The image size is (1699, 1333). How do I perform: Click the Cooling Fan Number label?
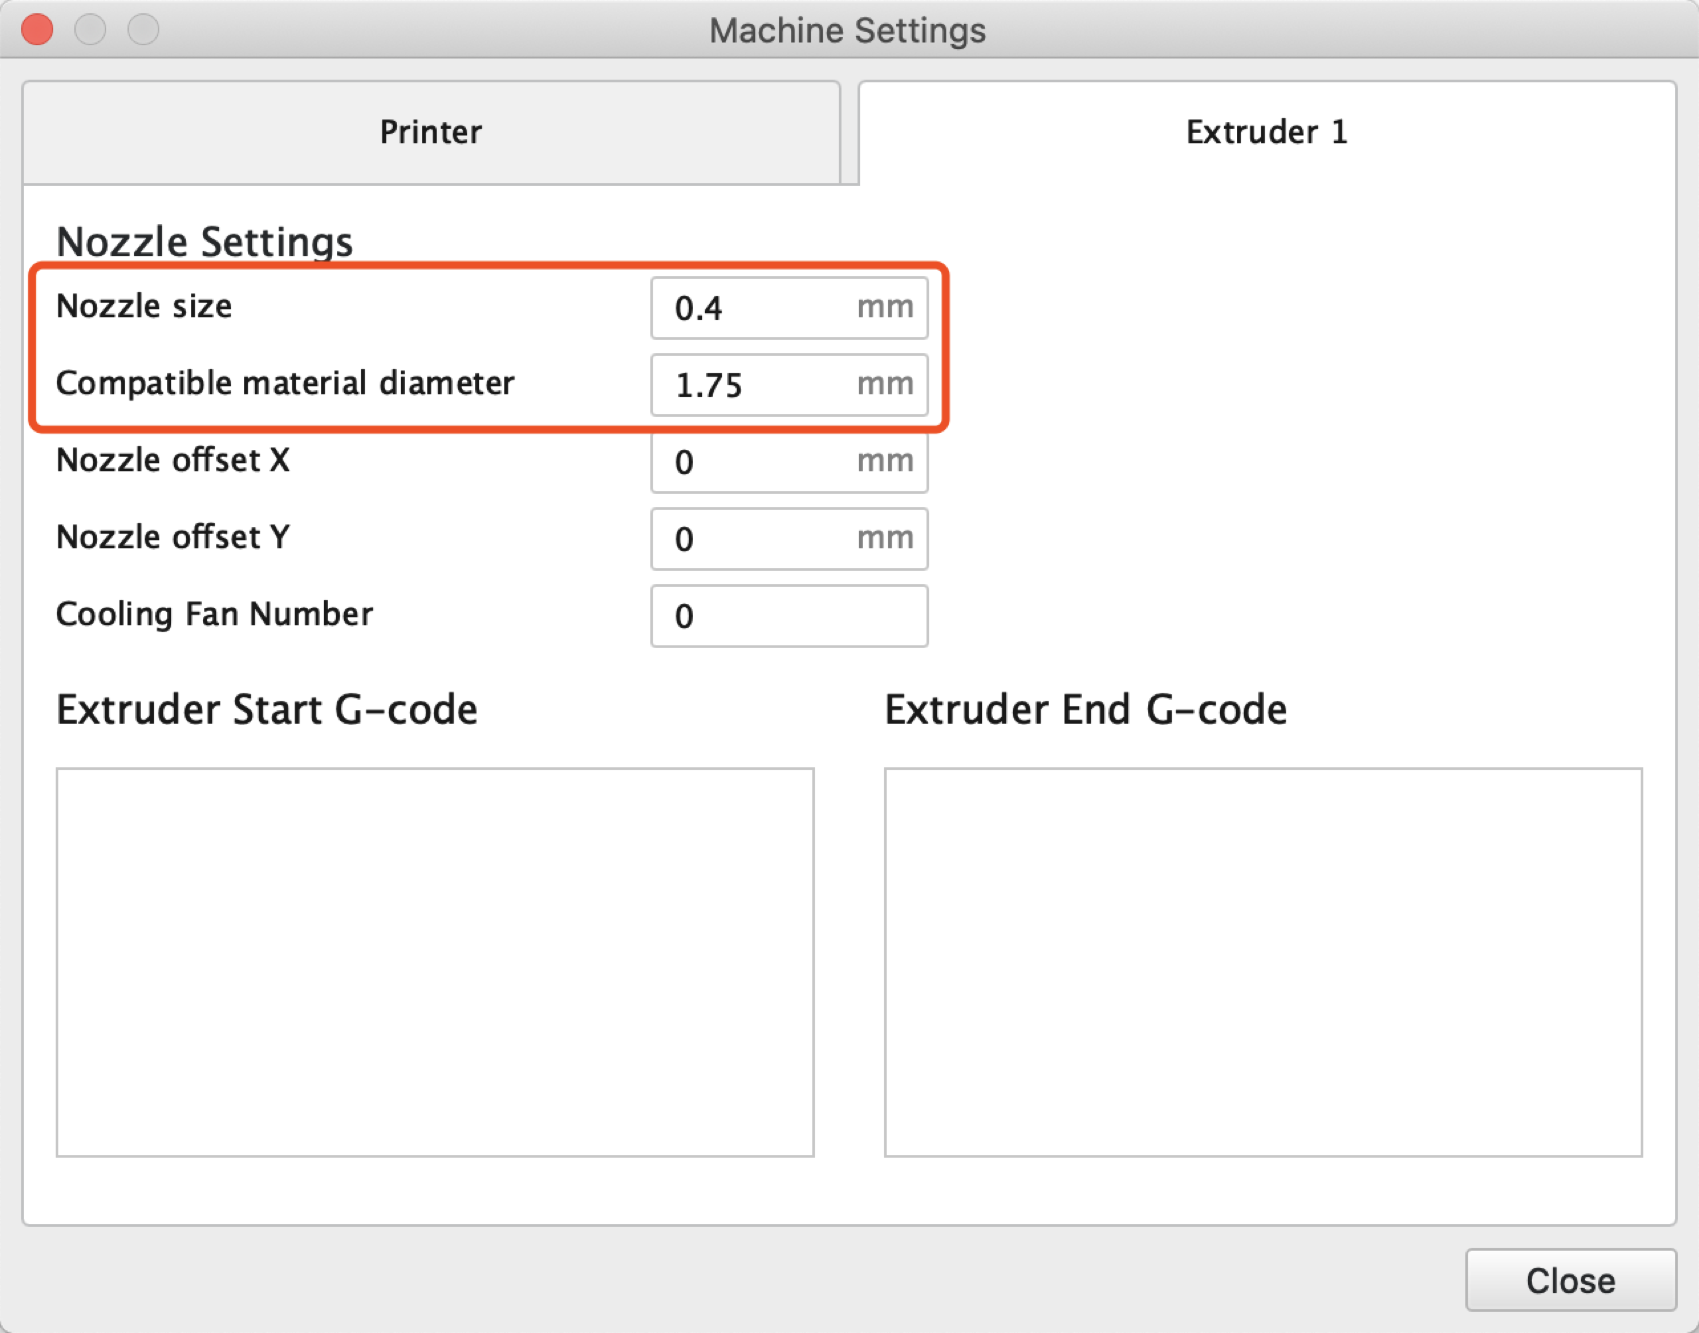point(214,614)
